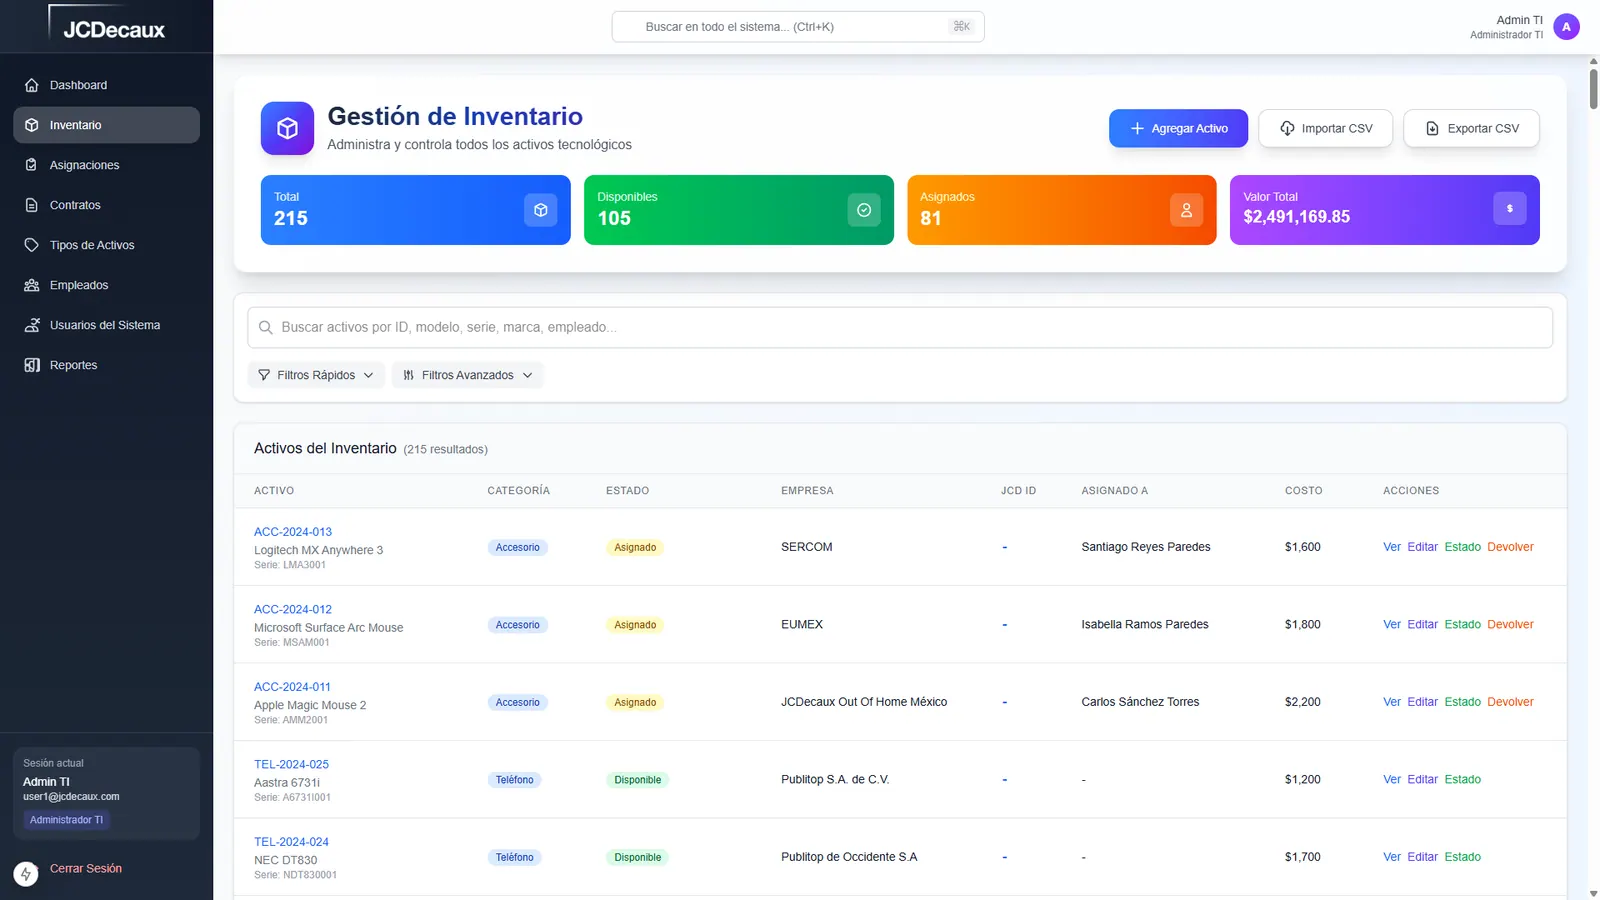This screenshot has height=900, width=1600.
Task: Click the Disponibles 105 green card
Action: 739,210
